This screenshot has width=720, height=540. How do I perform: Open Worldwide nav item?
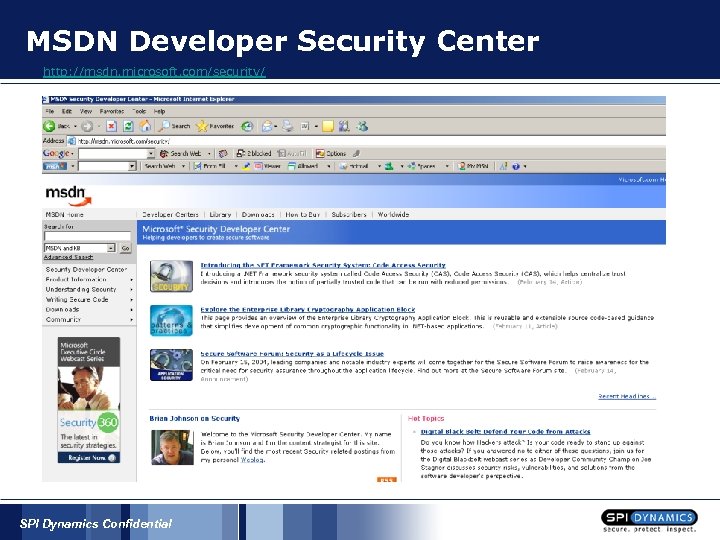(393, 214)
